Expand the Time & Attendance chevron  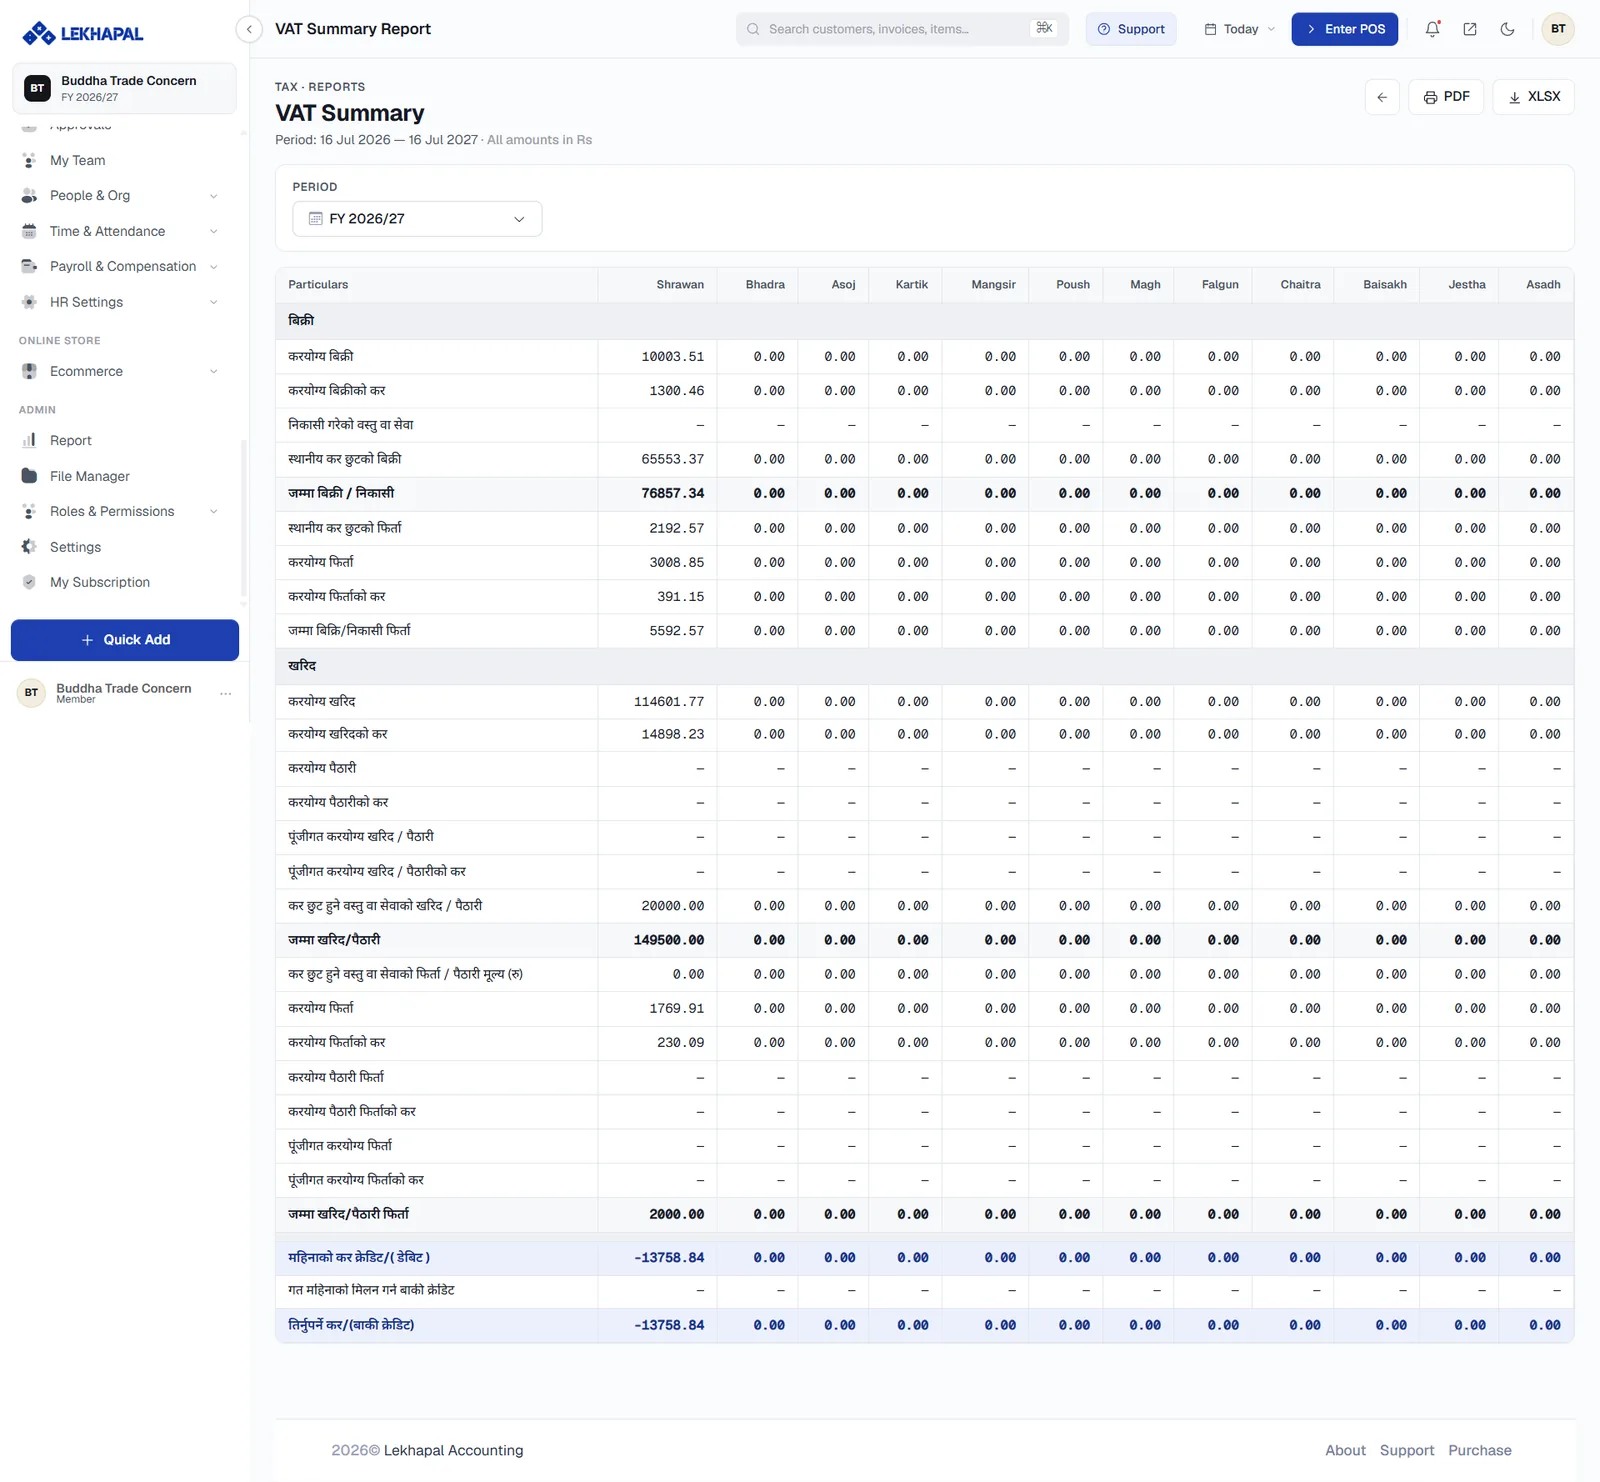(x=213, y=231)
